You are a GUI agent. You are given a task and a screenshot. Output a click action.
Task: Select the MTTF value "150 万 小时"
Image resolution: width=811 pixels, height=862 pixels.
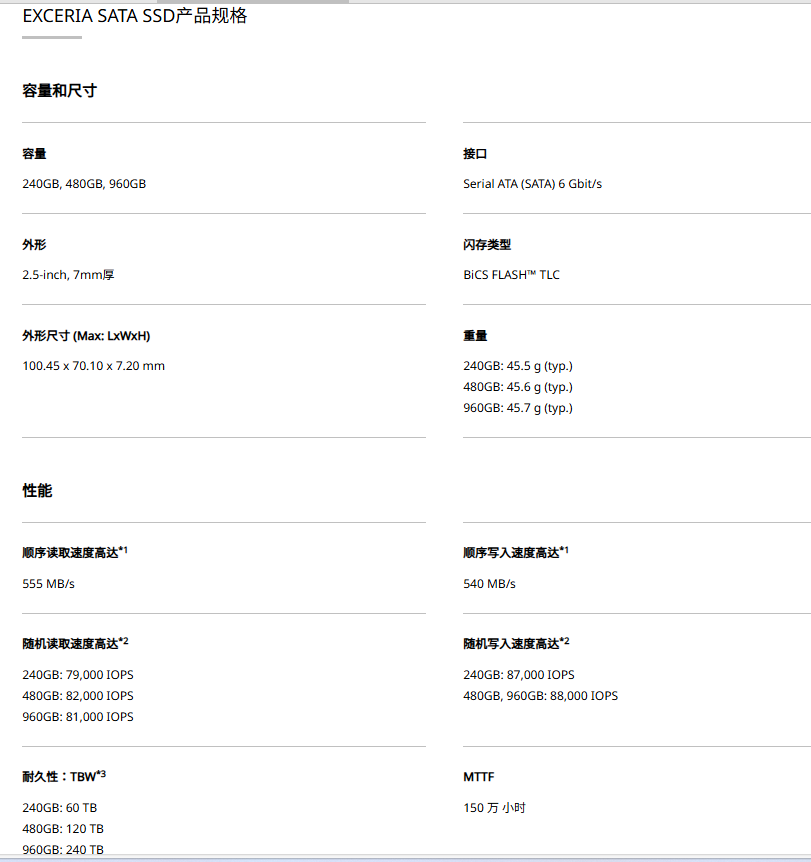495,808
